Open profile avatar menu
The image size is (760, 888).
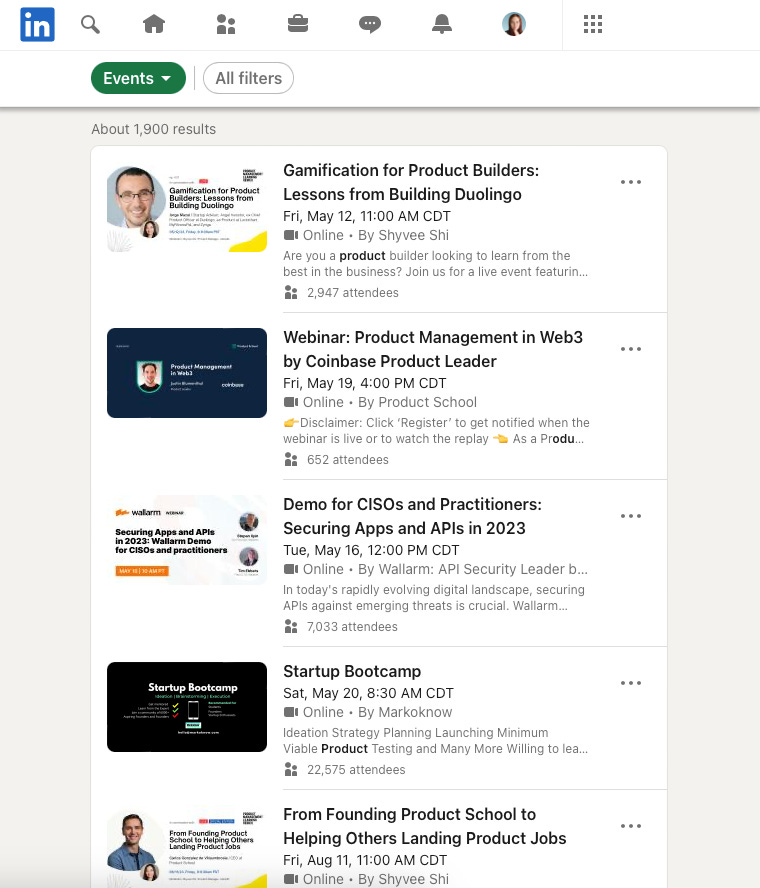tap(514, 24)
